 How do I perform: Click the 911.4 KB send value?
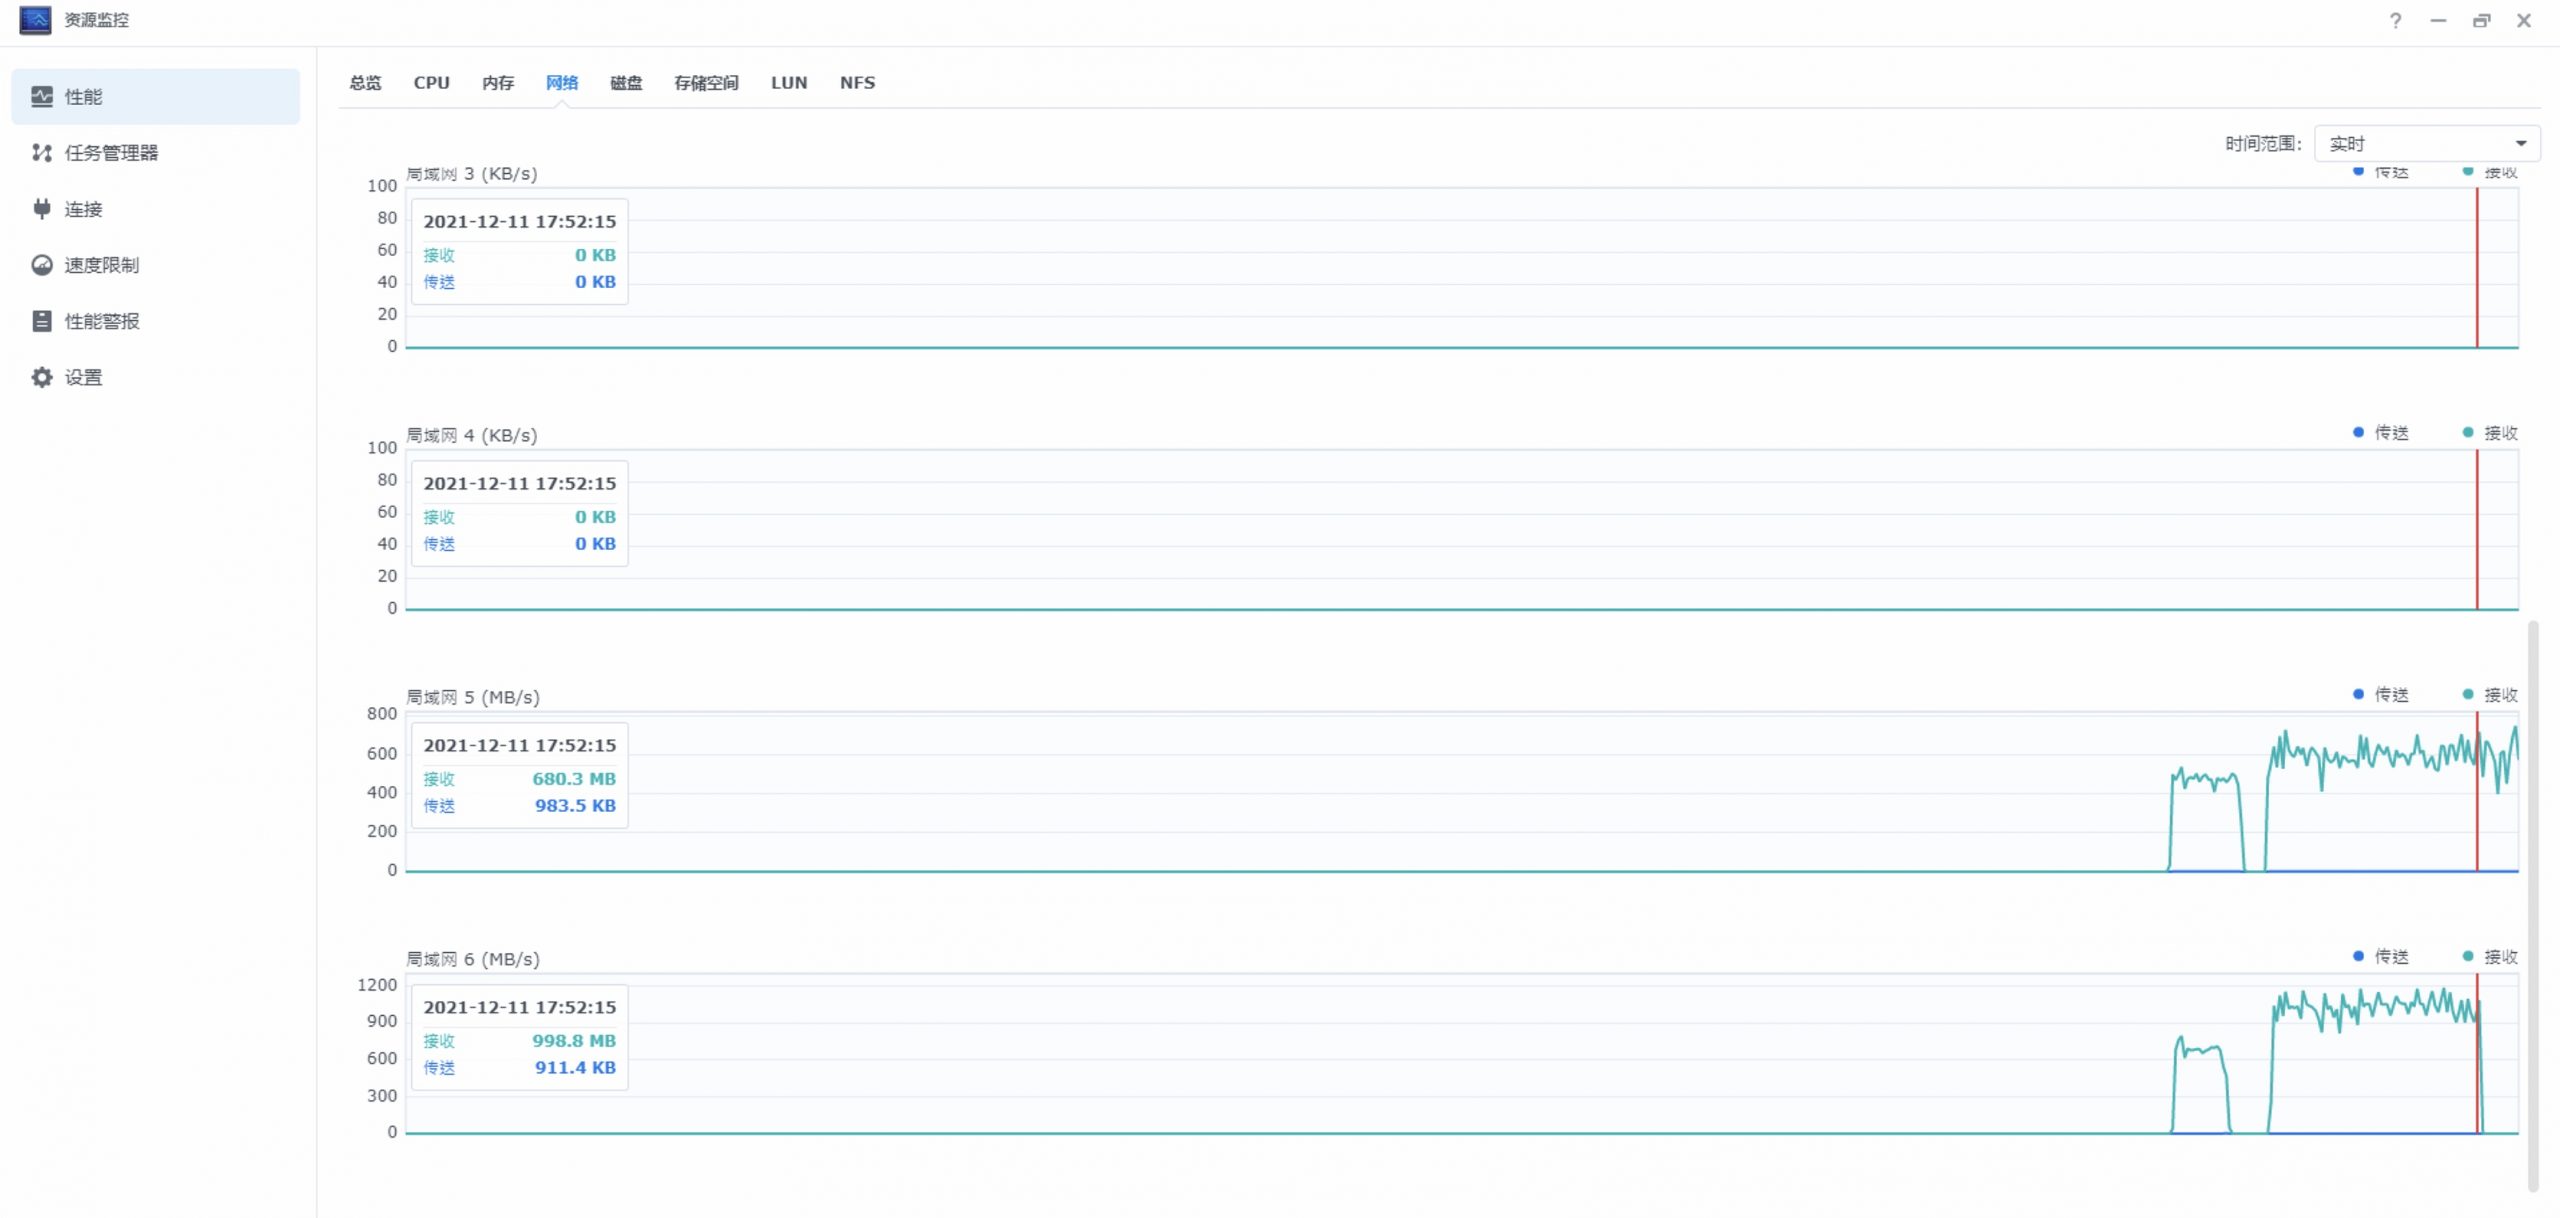(575, 1067)
